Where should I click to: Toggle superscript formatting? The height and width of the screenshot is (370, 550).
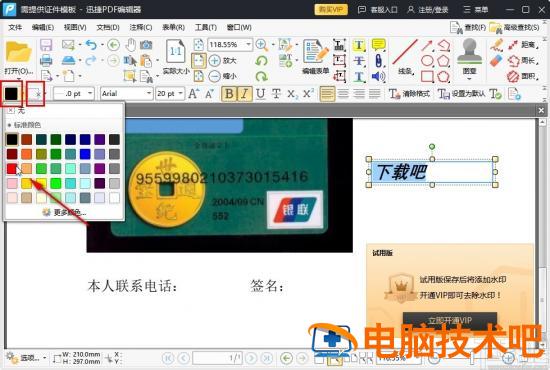(308, 93)
